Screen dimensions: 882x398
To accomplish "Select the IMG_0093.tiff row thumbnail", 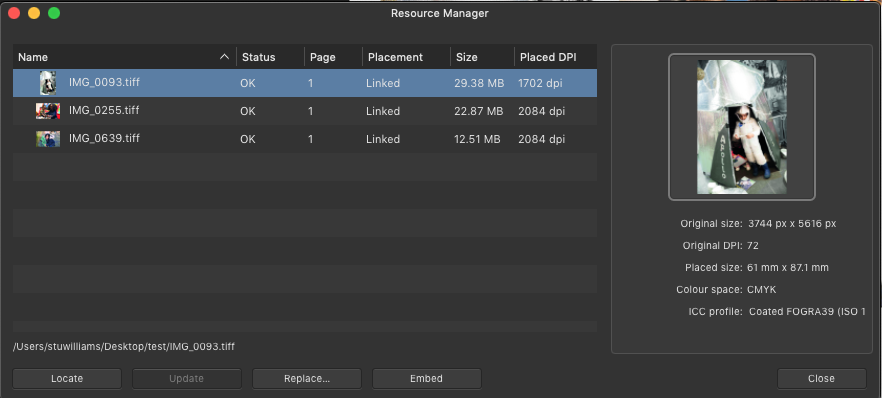I will click(48, 83).
